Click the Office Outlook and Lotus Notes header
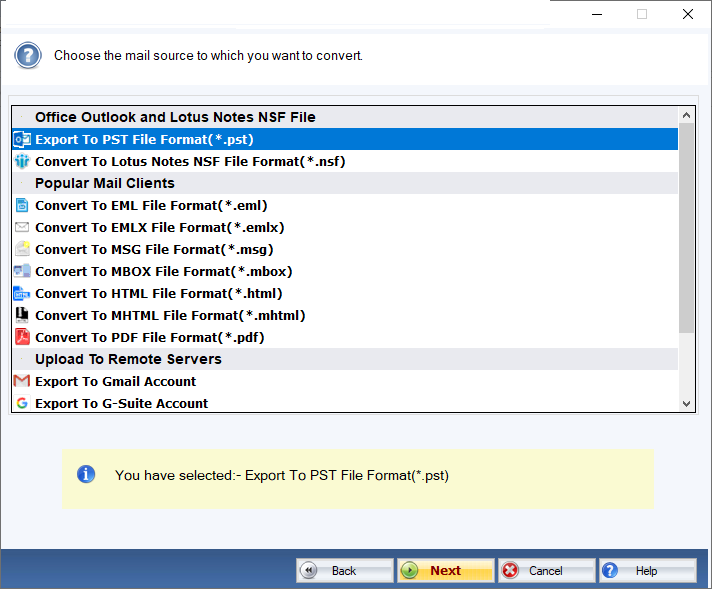 [345, 117]
